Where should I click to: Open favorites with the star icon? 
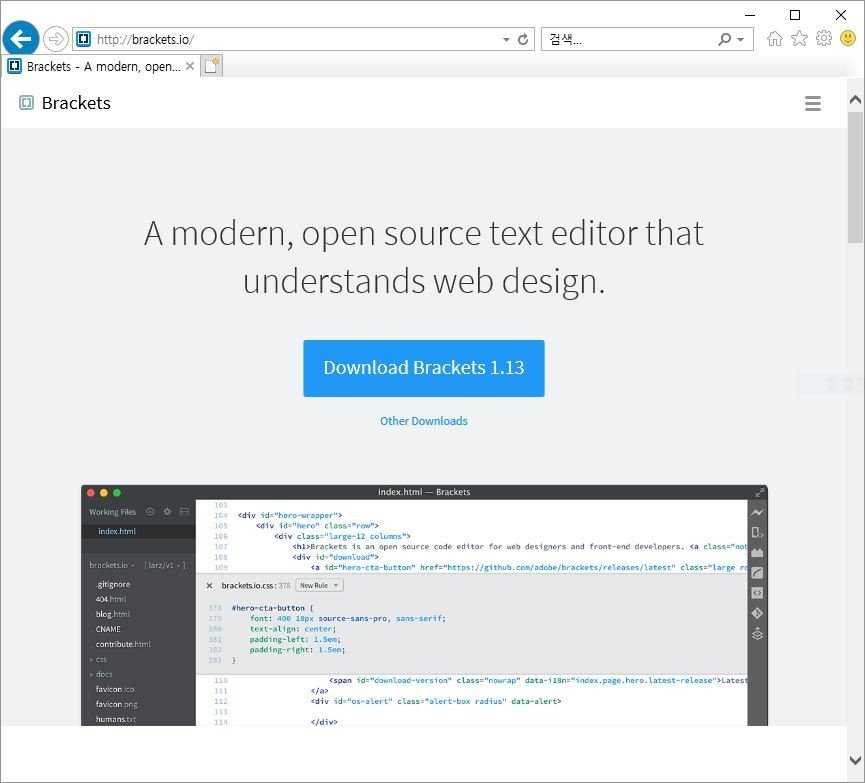coord(799,39)
